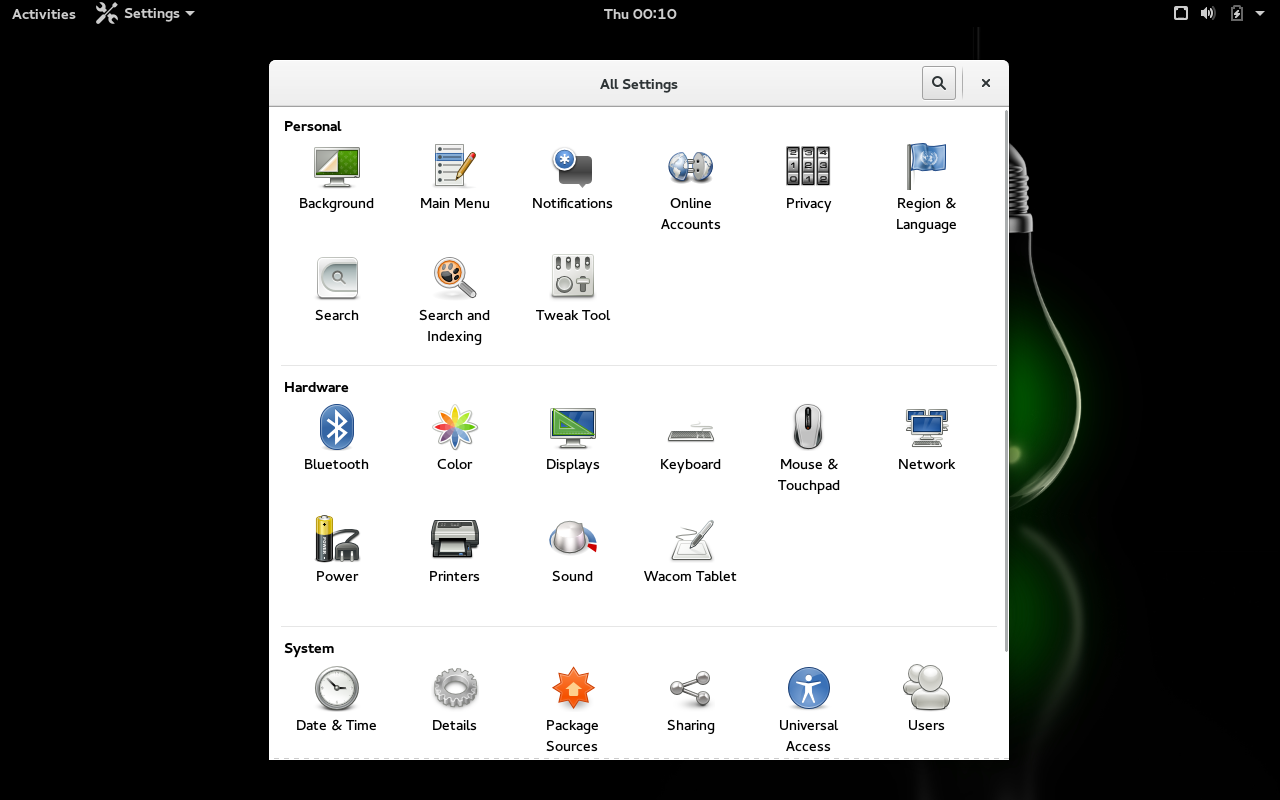Launch the Tweak Tool
Viewport: 1280px width, 800px height.
[572, 278]
